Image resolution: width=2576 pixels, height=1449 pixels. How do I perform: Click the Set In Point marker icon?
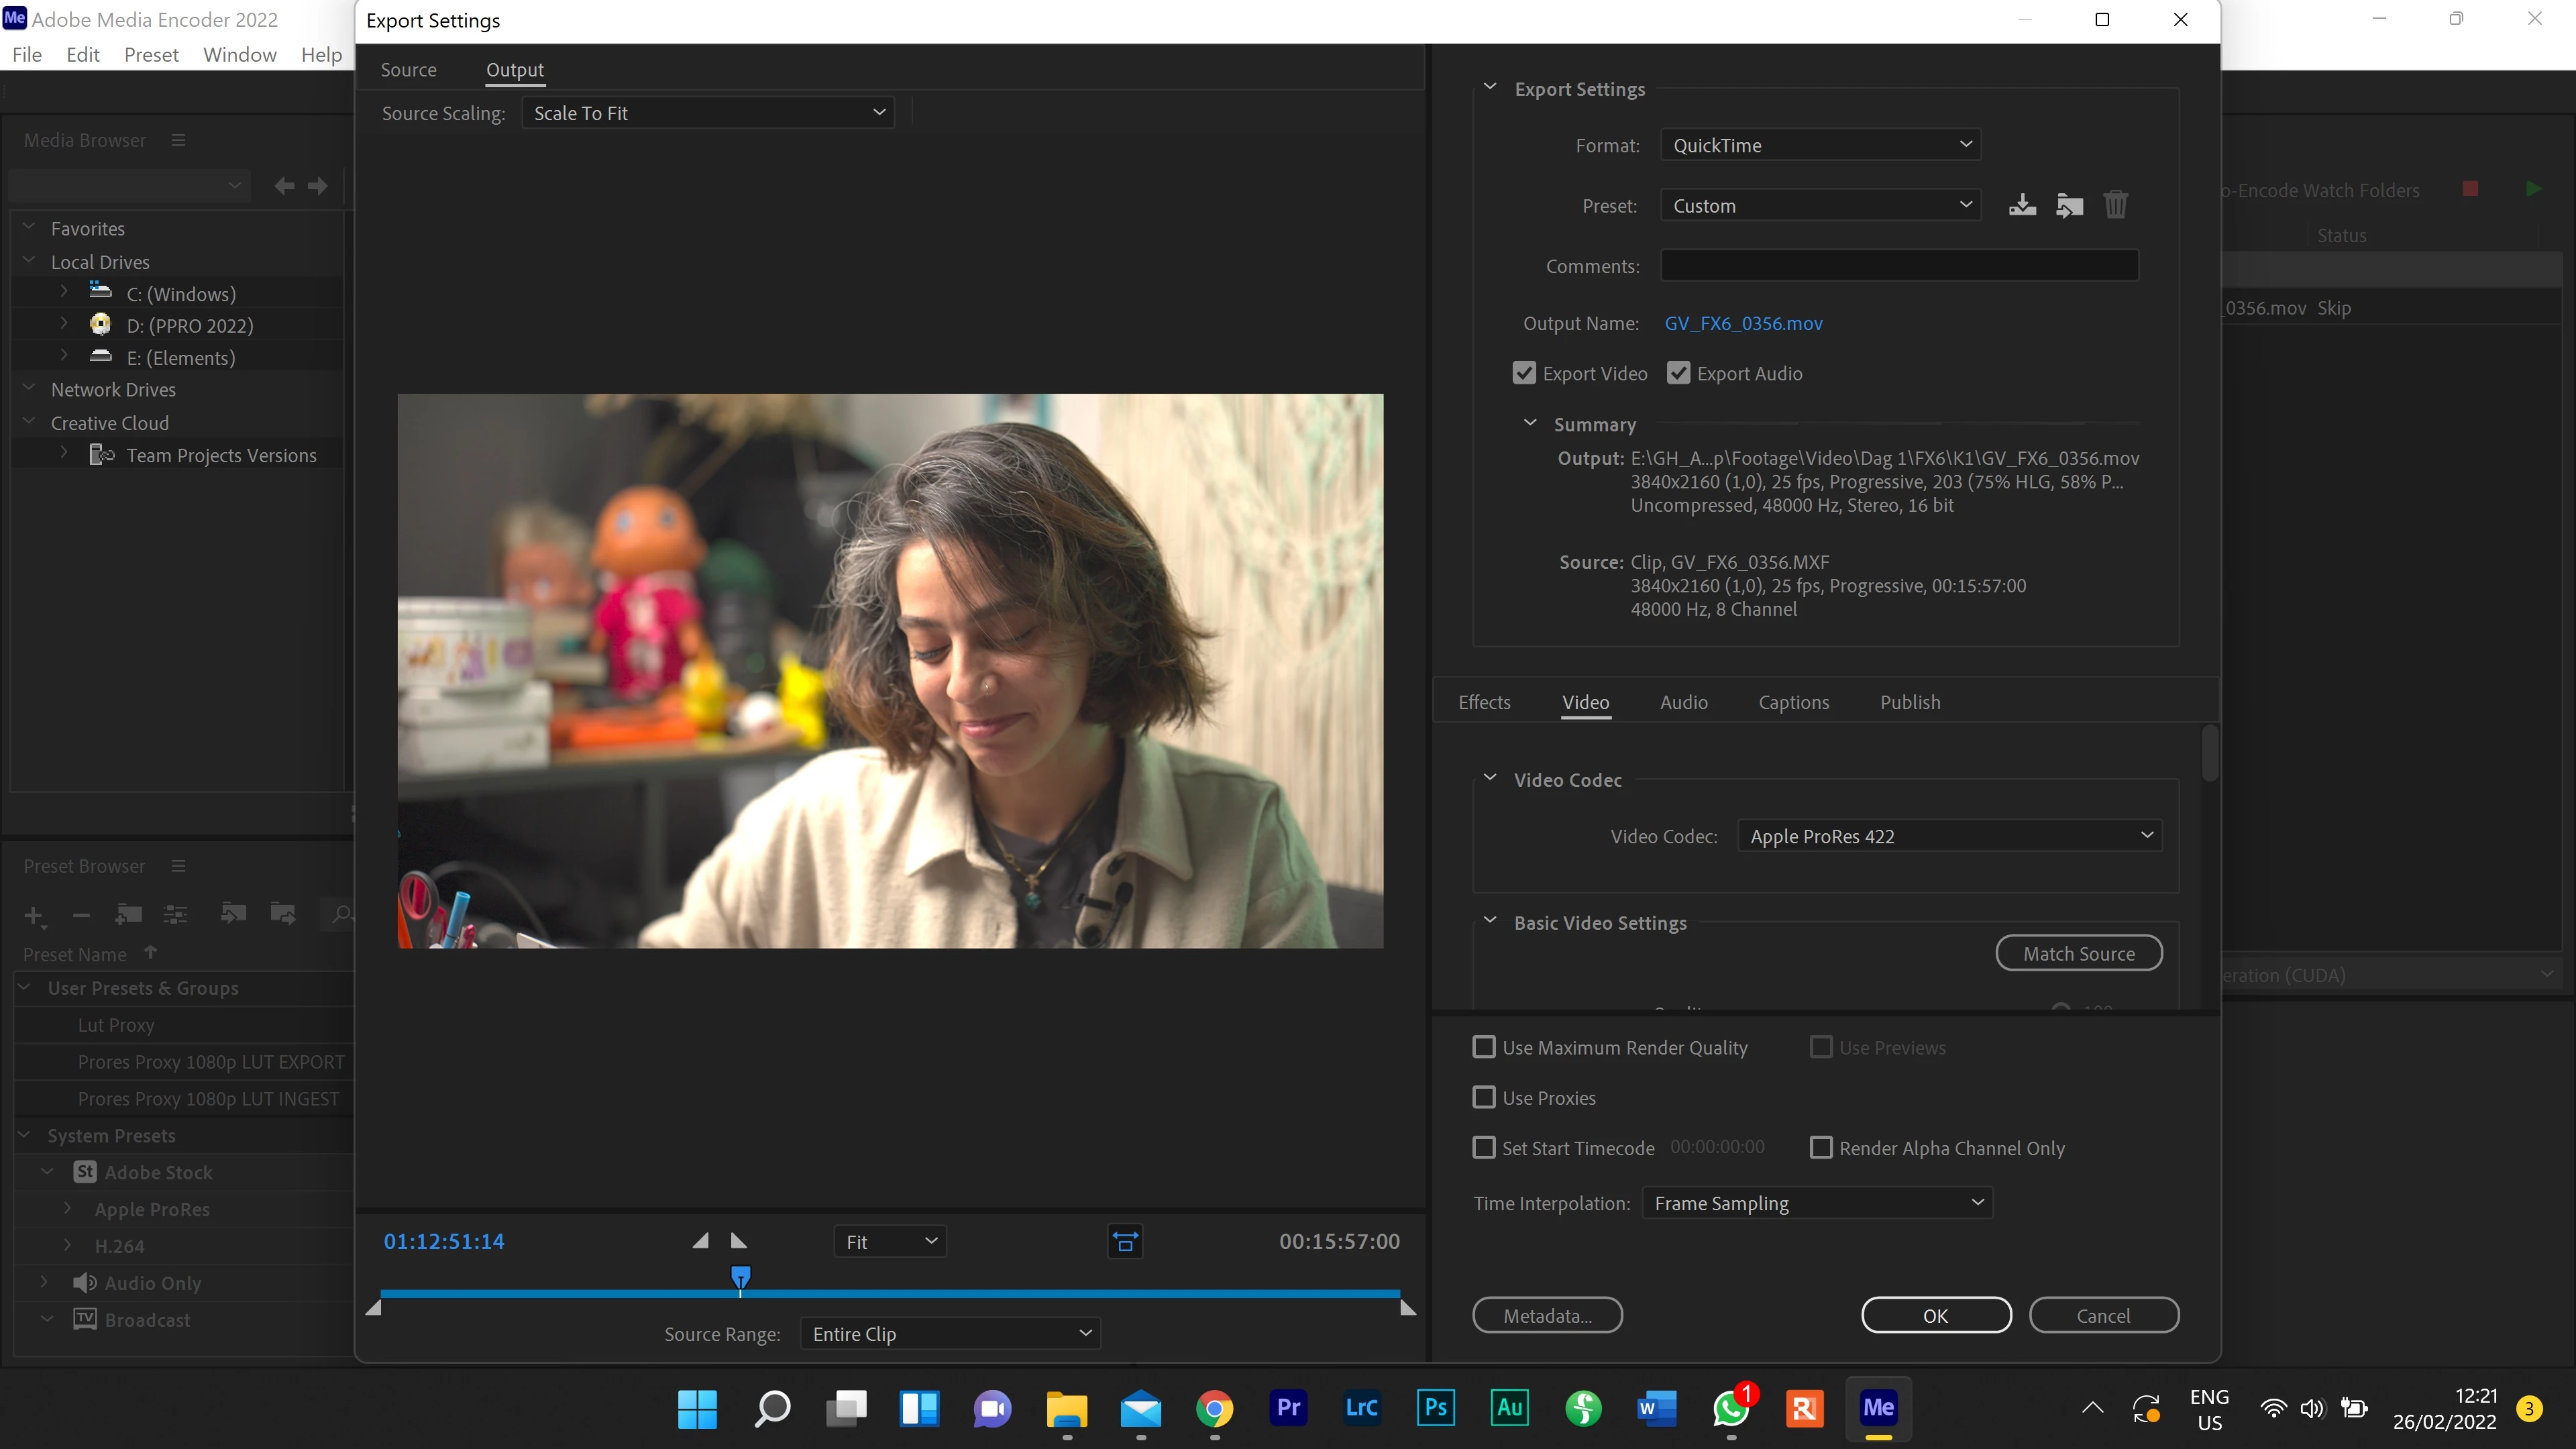point(700,1241)
